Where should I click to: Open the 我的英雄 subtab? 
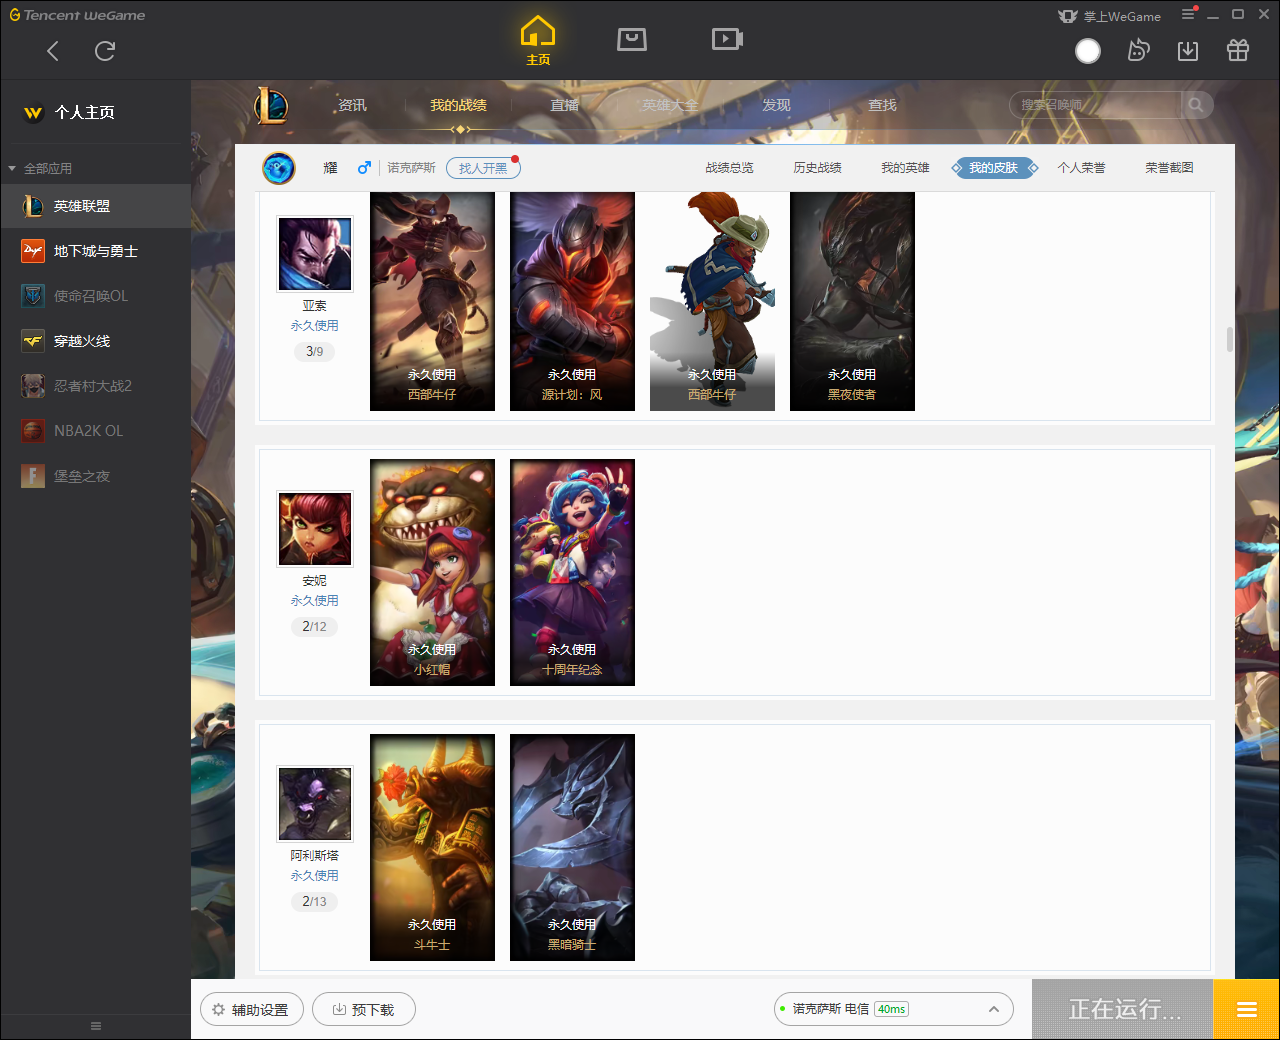click(905, 168)
